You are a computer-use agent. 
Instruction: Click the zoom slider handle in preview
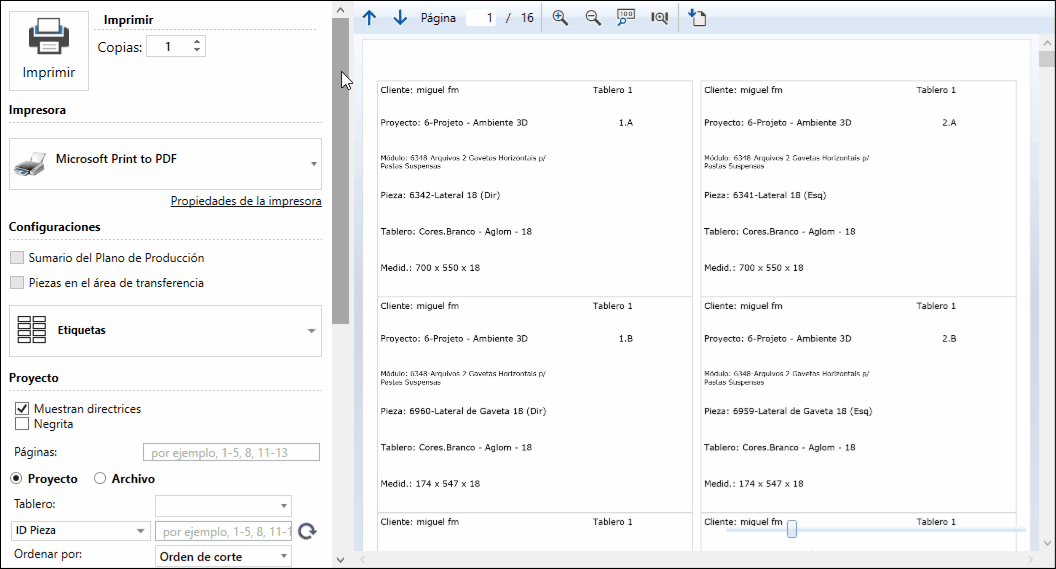792,529
